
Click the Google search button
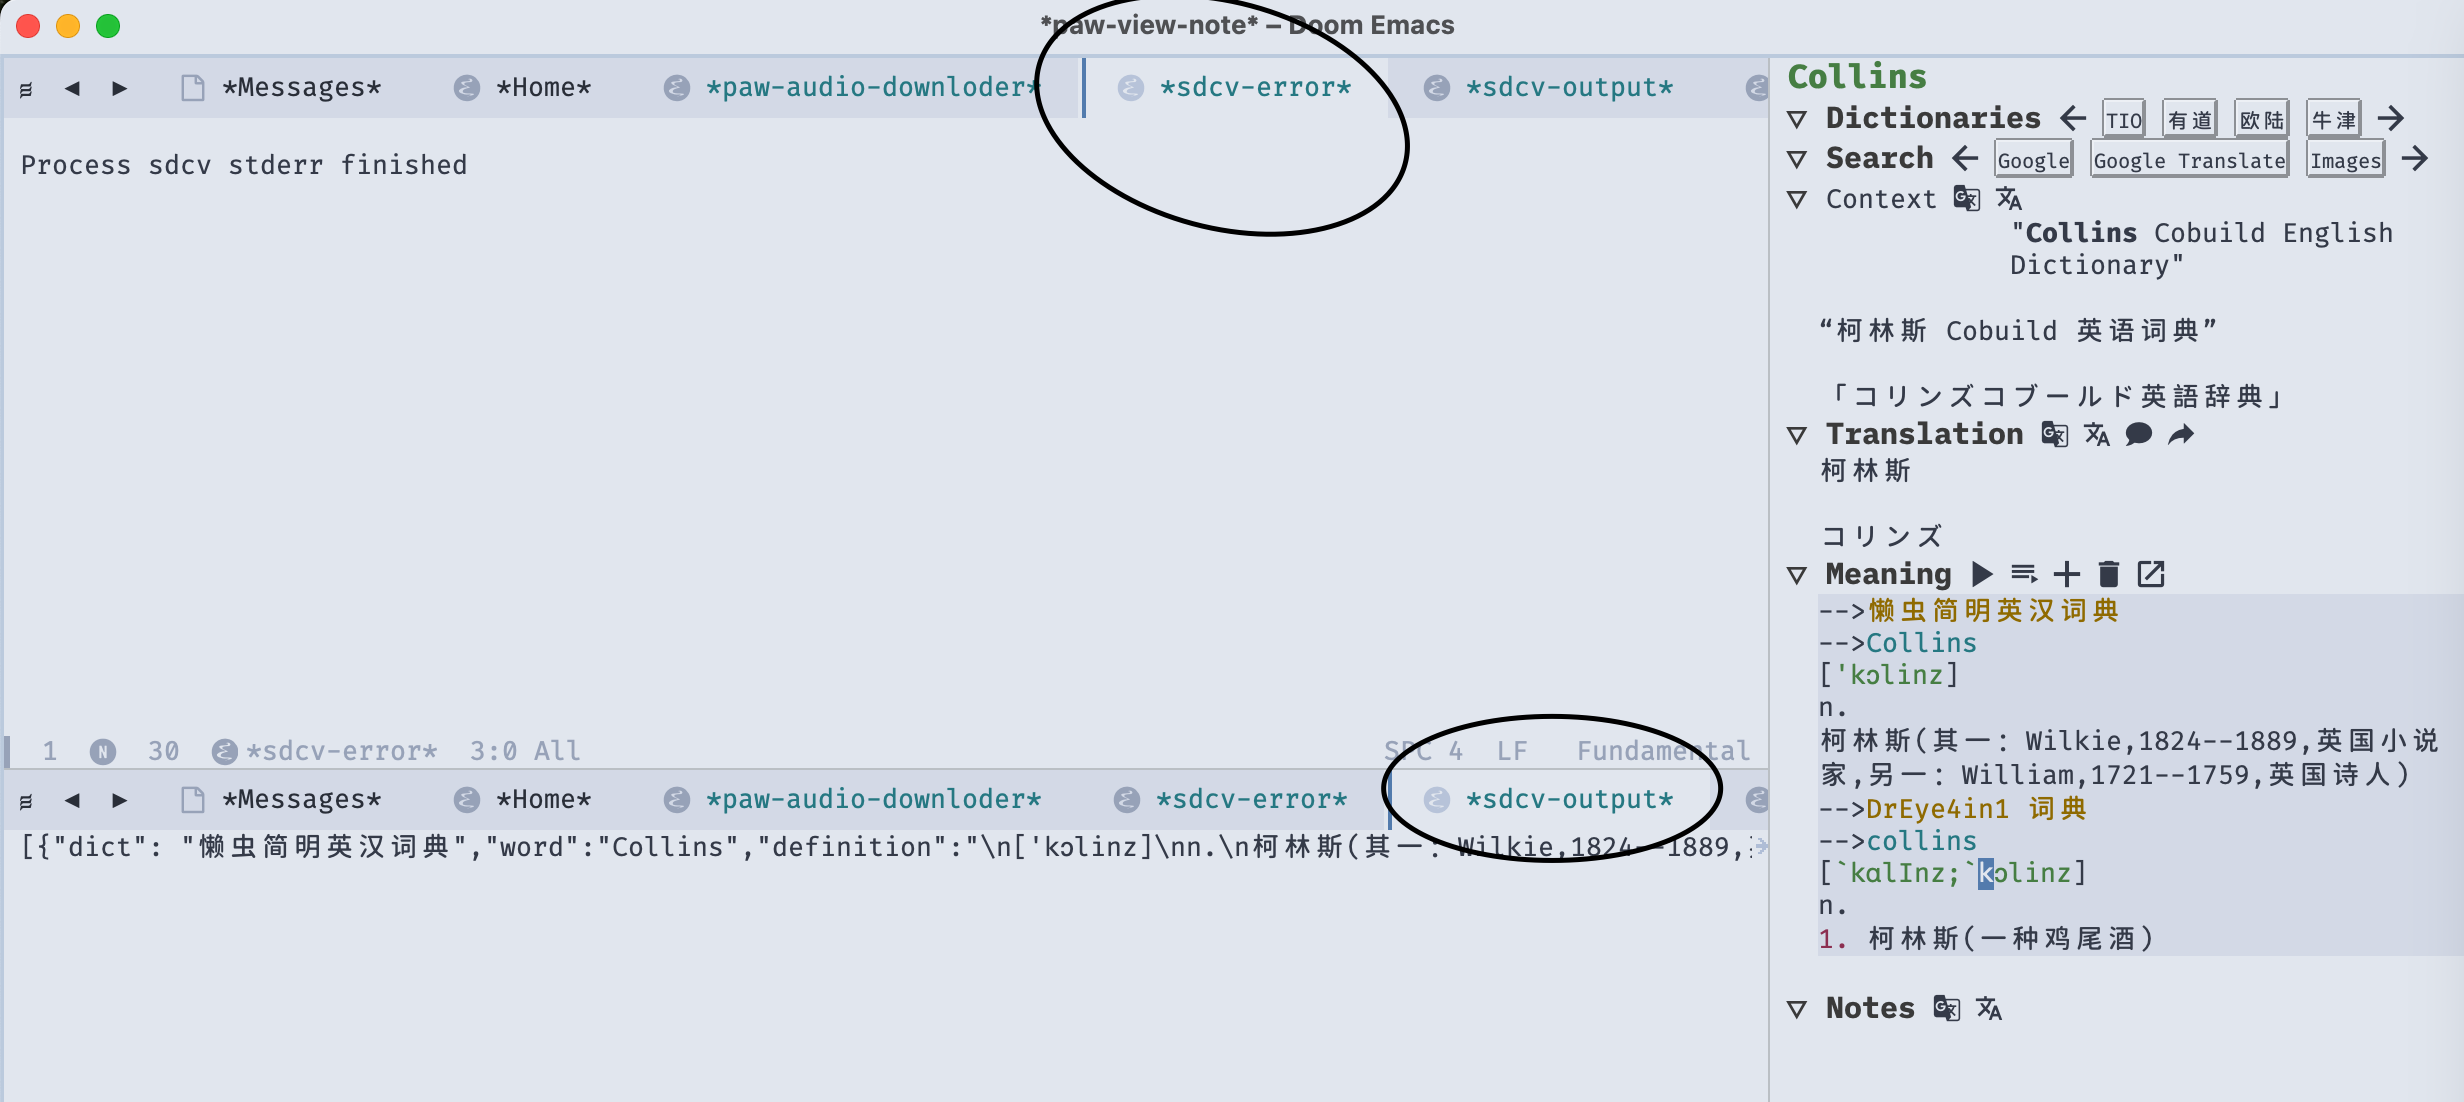[x=2034, y=160]
